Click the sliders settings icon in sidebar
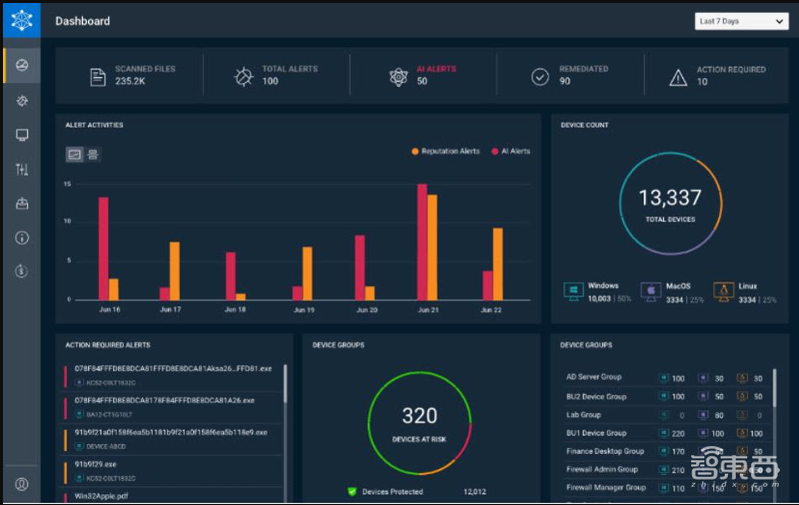The width and height of the screenshot is (799, 505). coord(22,169)
